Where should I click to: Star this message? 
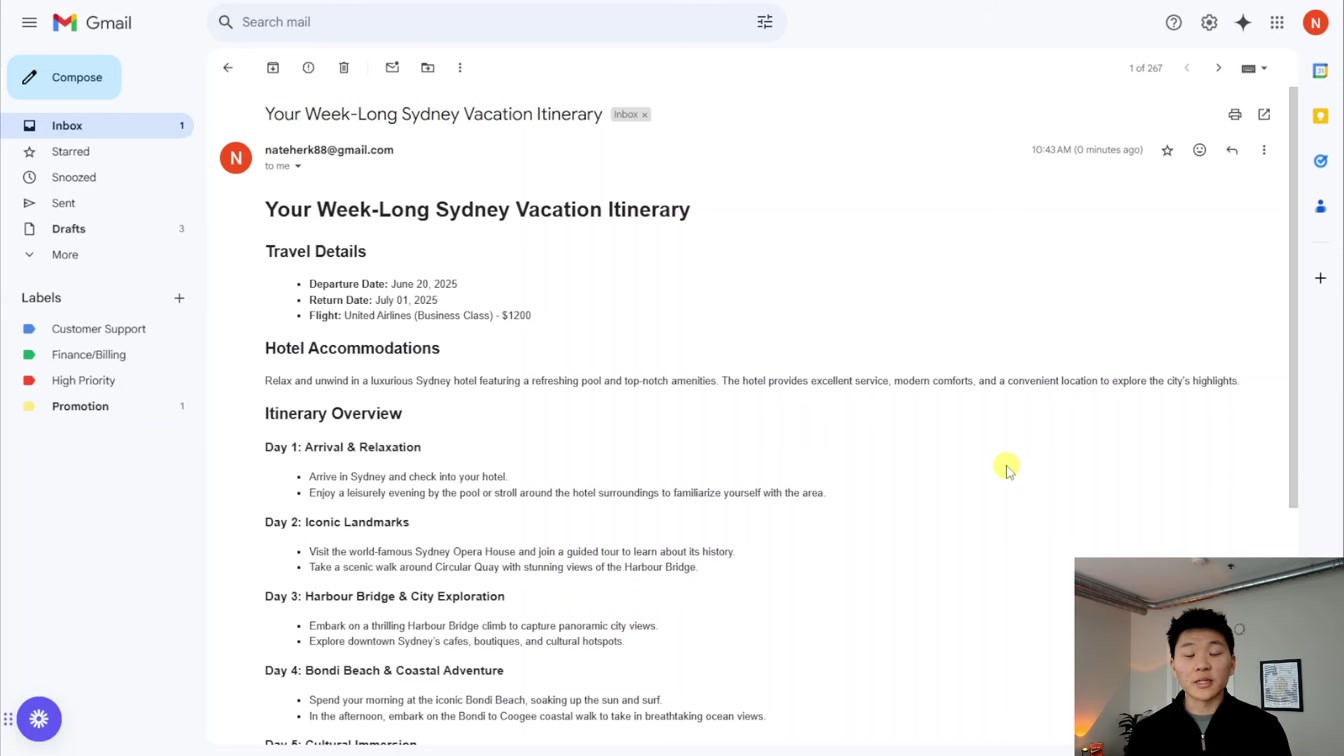tap(1167, 150)
